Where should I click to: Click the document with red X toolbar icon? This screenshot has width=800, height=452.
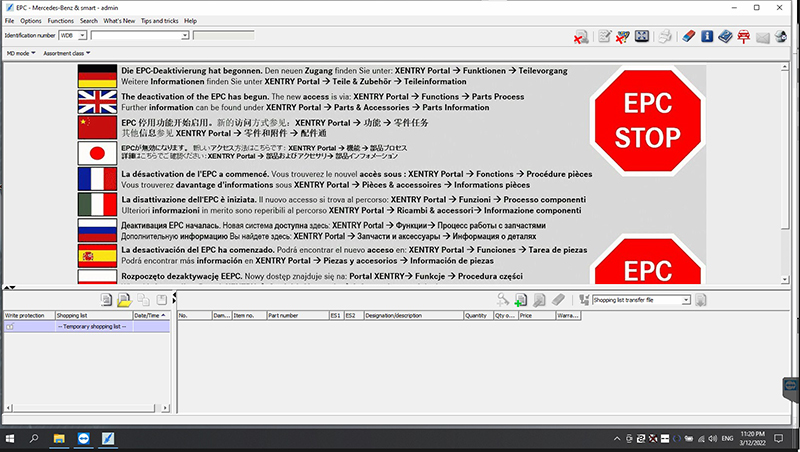(581, 37)
